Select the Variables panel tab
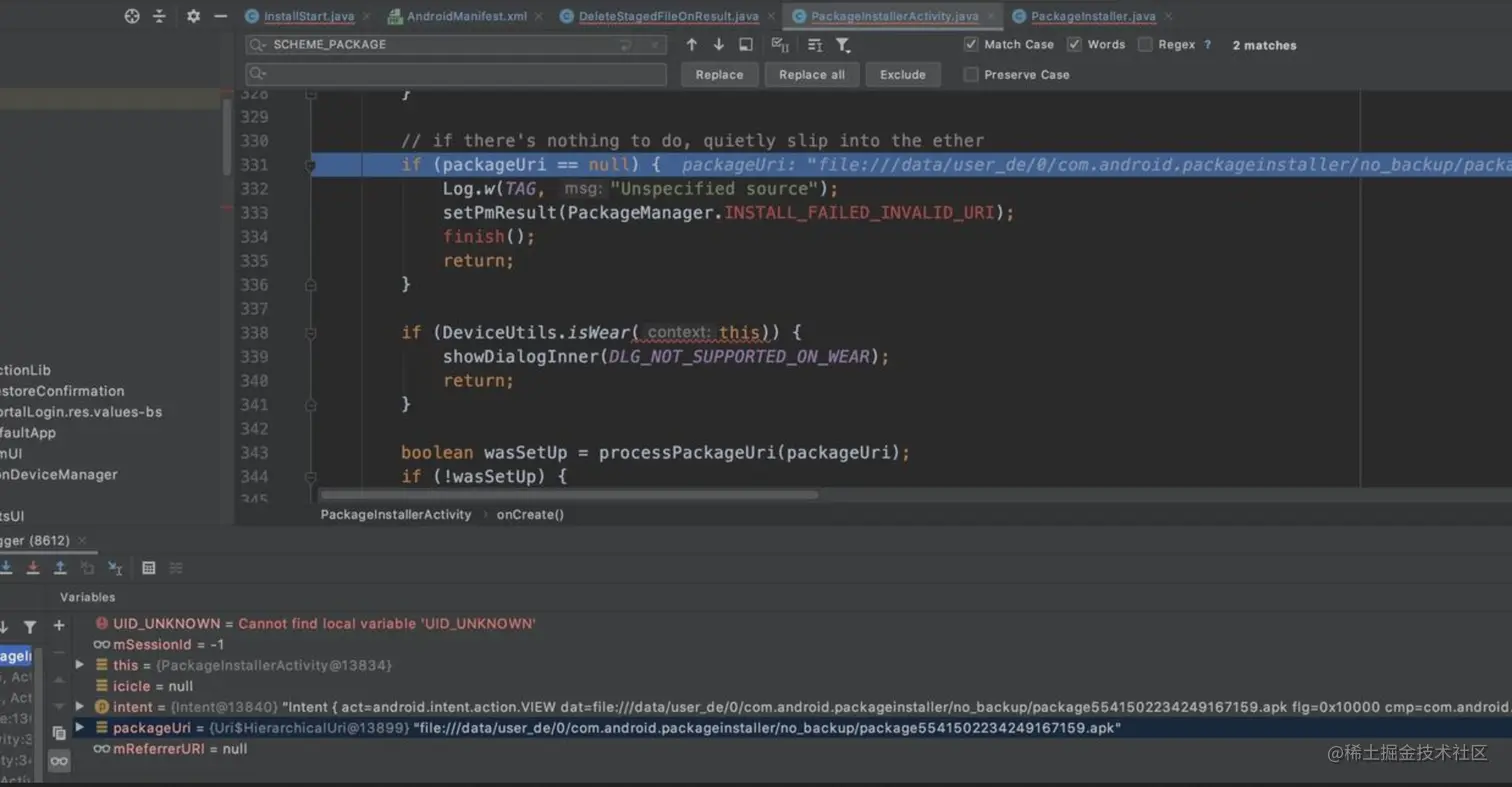1512x787 pixels. (x=87, y=597)
